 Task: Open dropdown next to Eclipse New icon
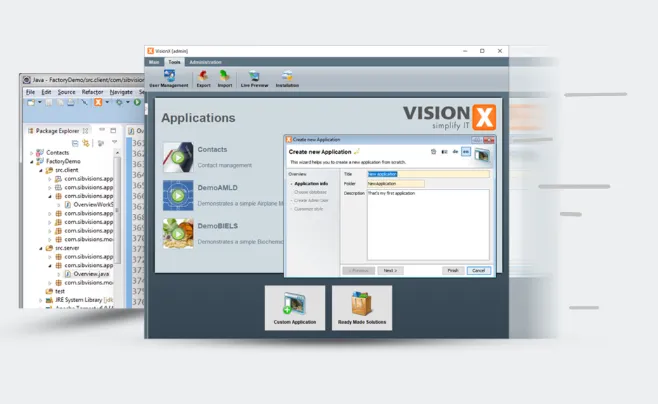[x=40, y=102]
